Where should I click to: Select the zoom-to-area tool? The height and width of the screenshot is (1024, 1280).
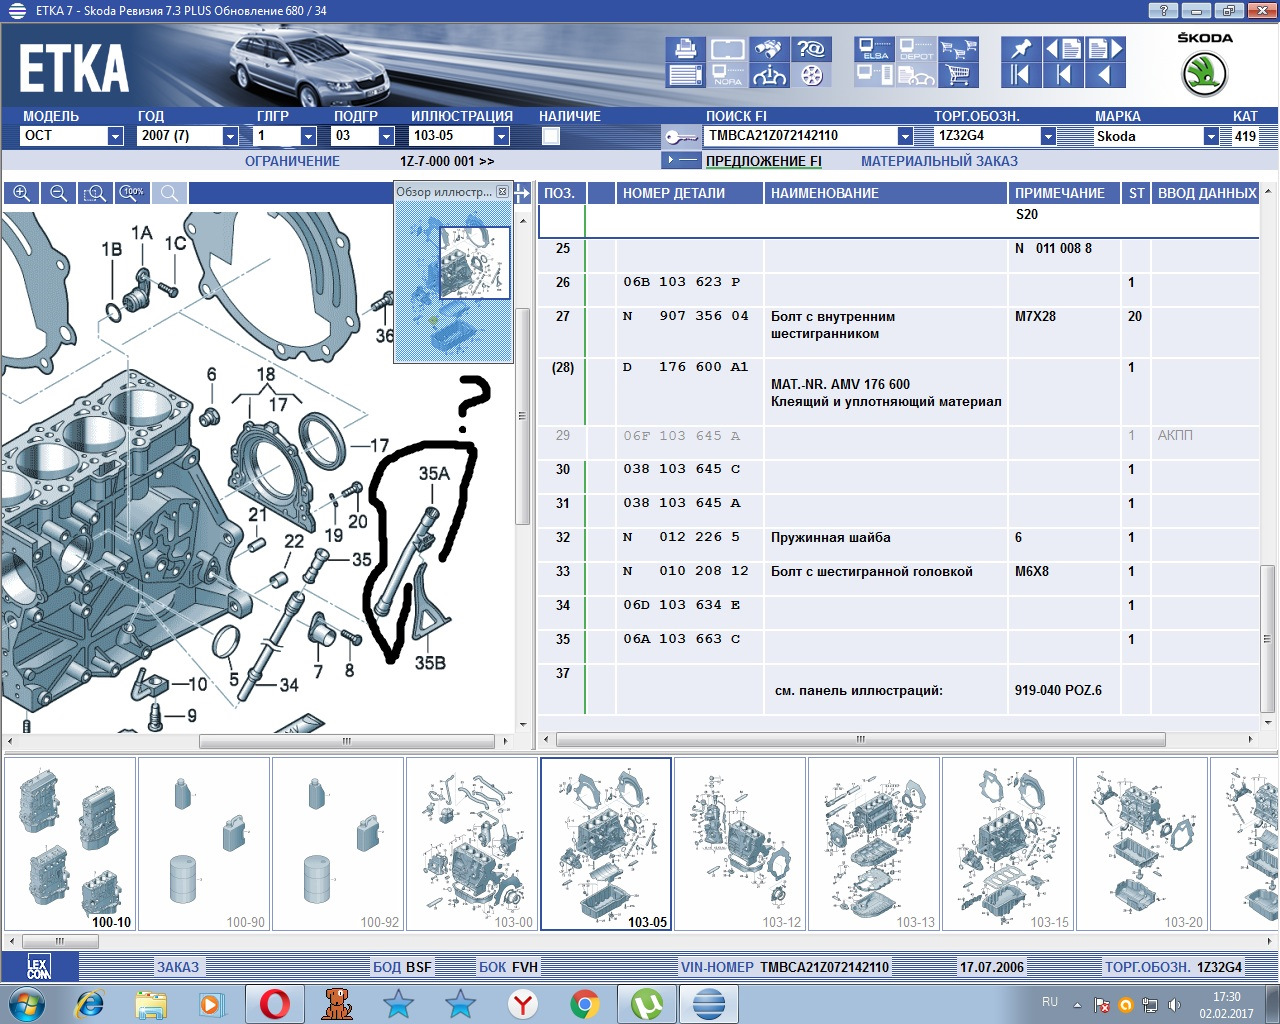pos(95,193)
